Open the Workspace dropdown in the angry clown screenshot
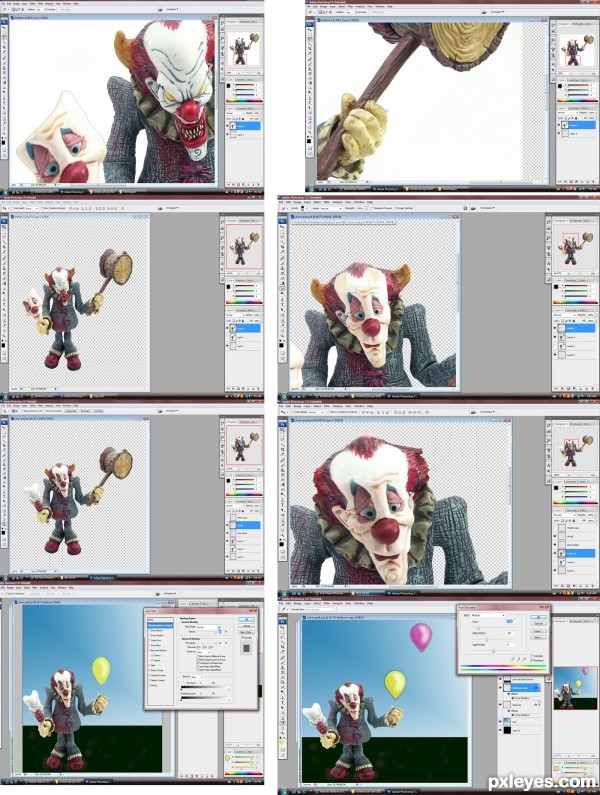The width and height of the screenshot is (600, 795). 173,9
